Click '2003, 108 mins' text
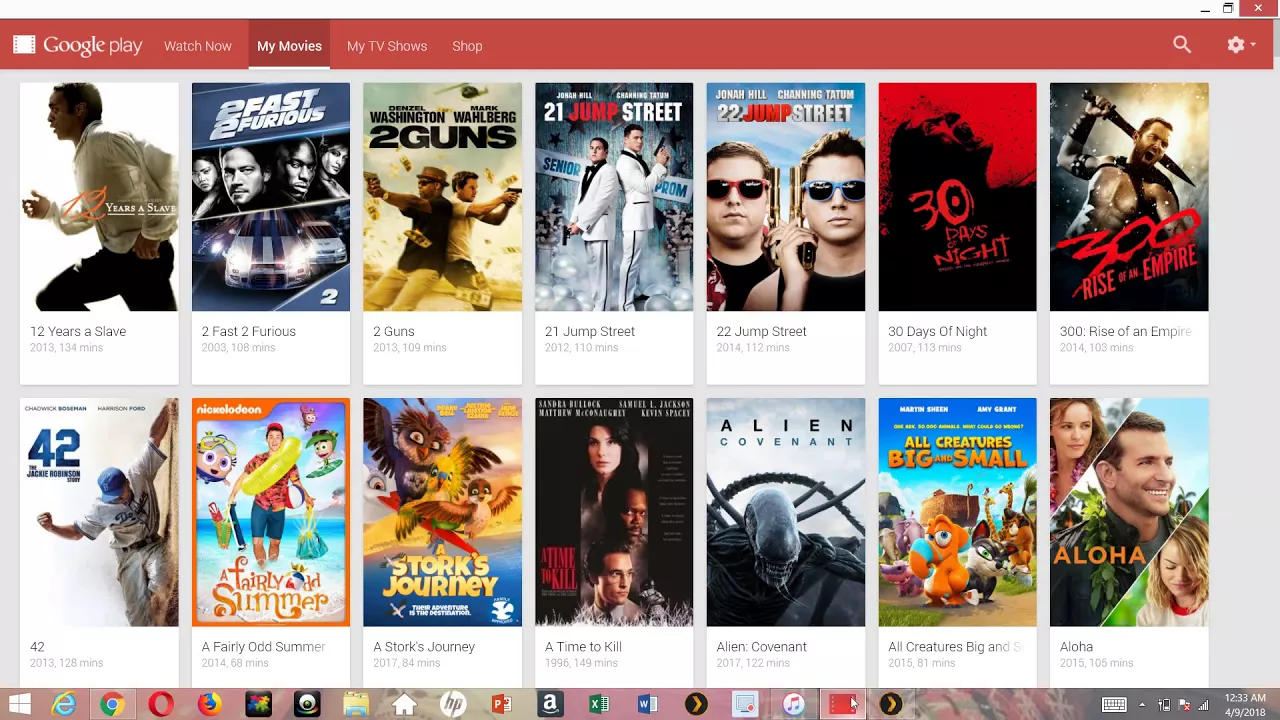This screenshot has width=1280, height=720. coord(238,348)
